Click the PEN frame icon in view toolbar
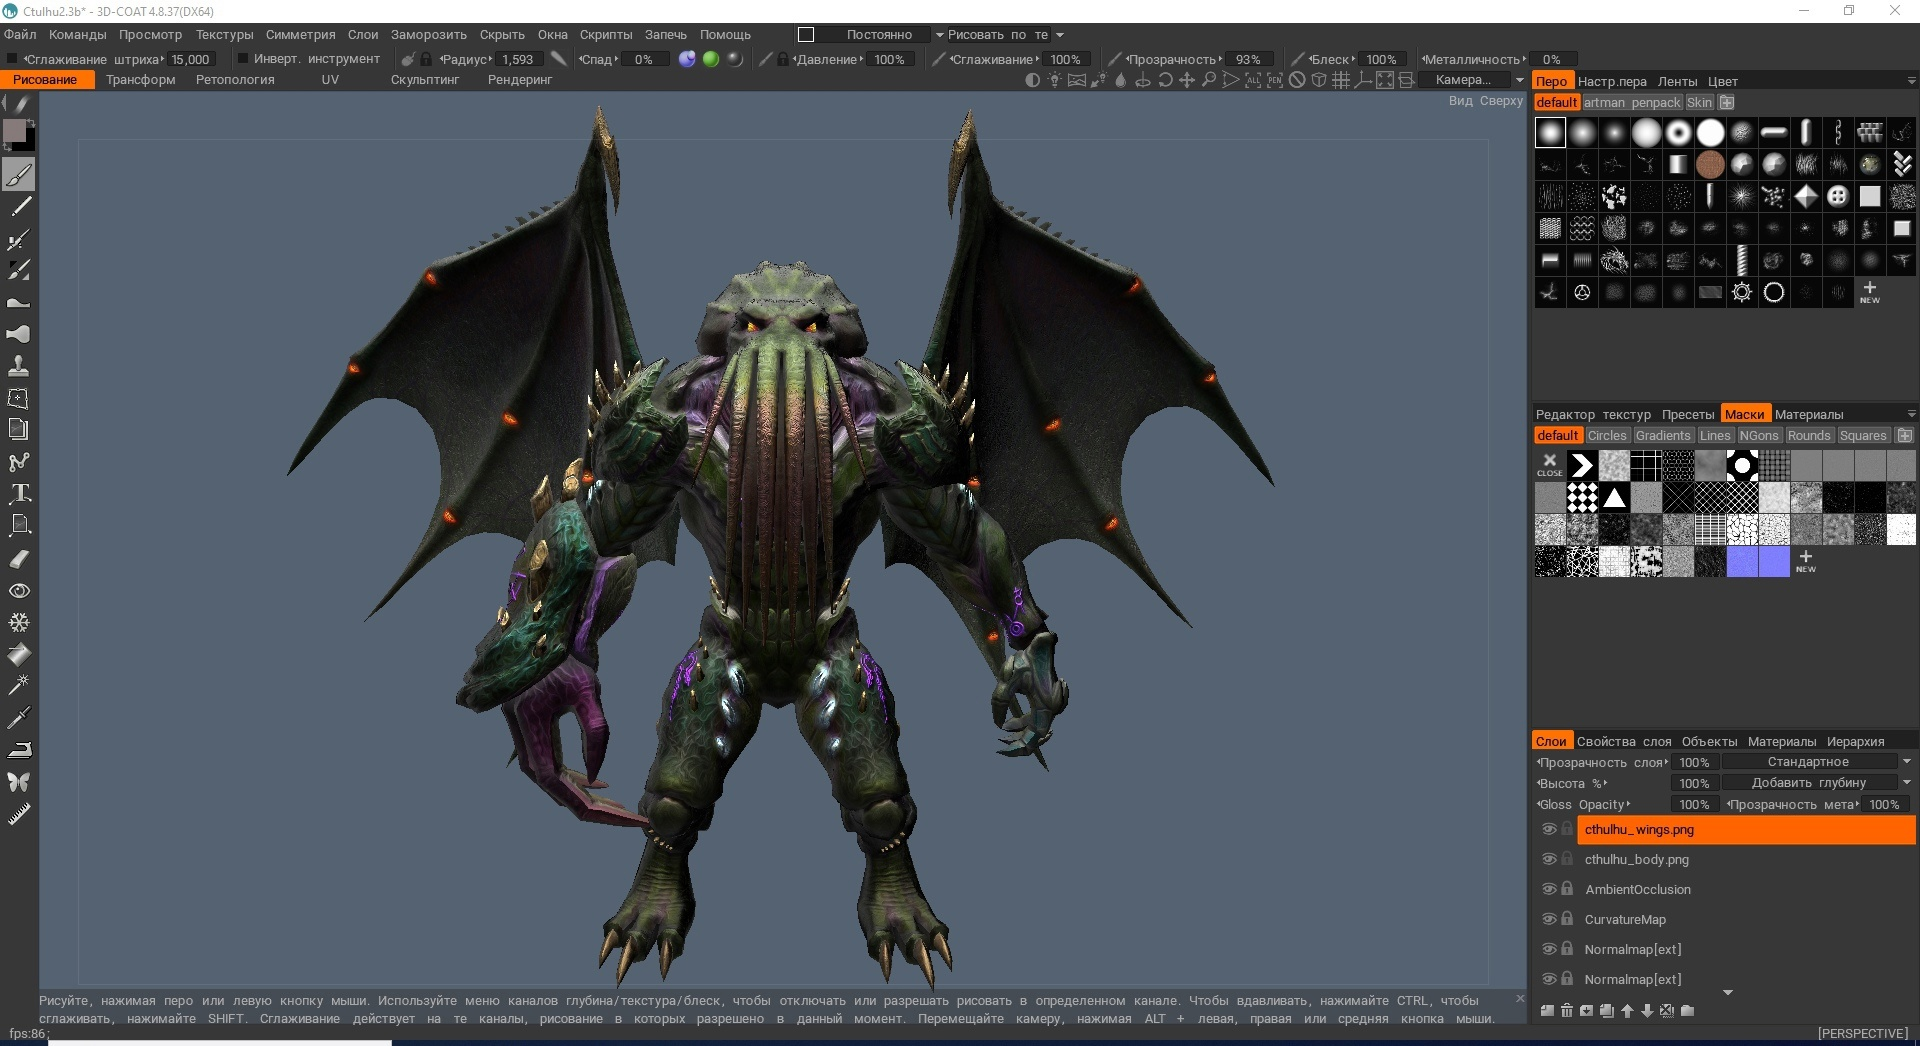 pos(1275,80)
